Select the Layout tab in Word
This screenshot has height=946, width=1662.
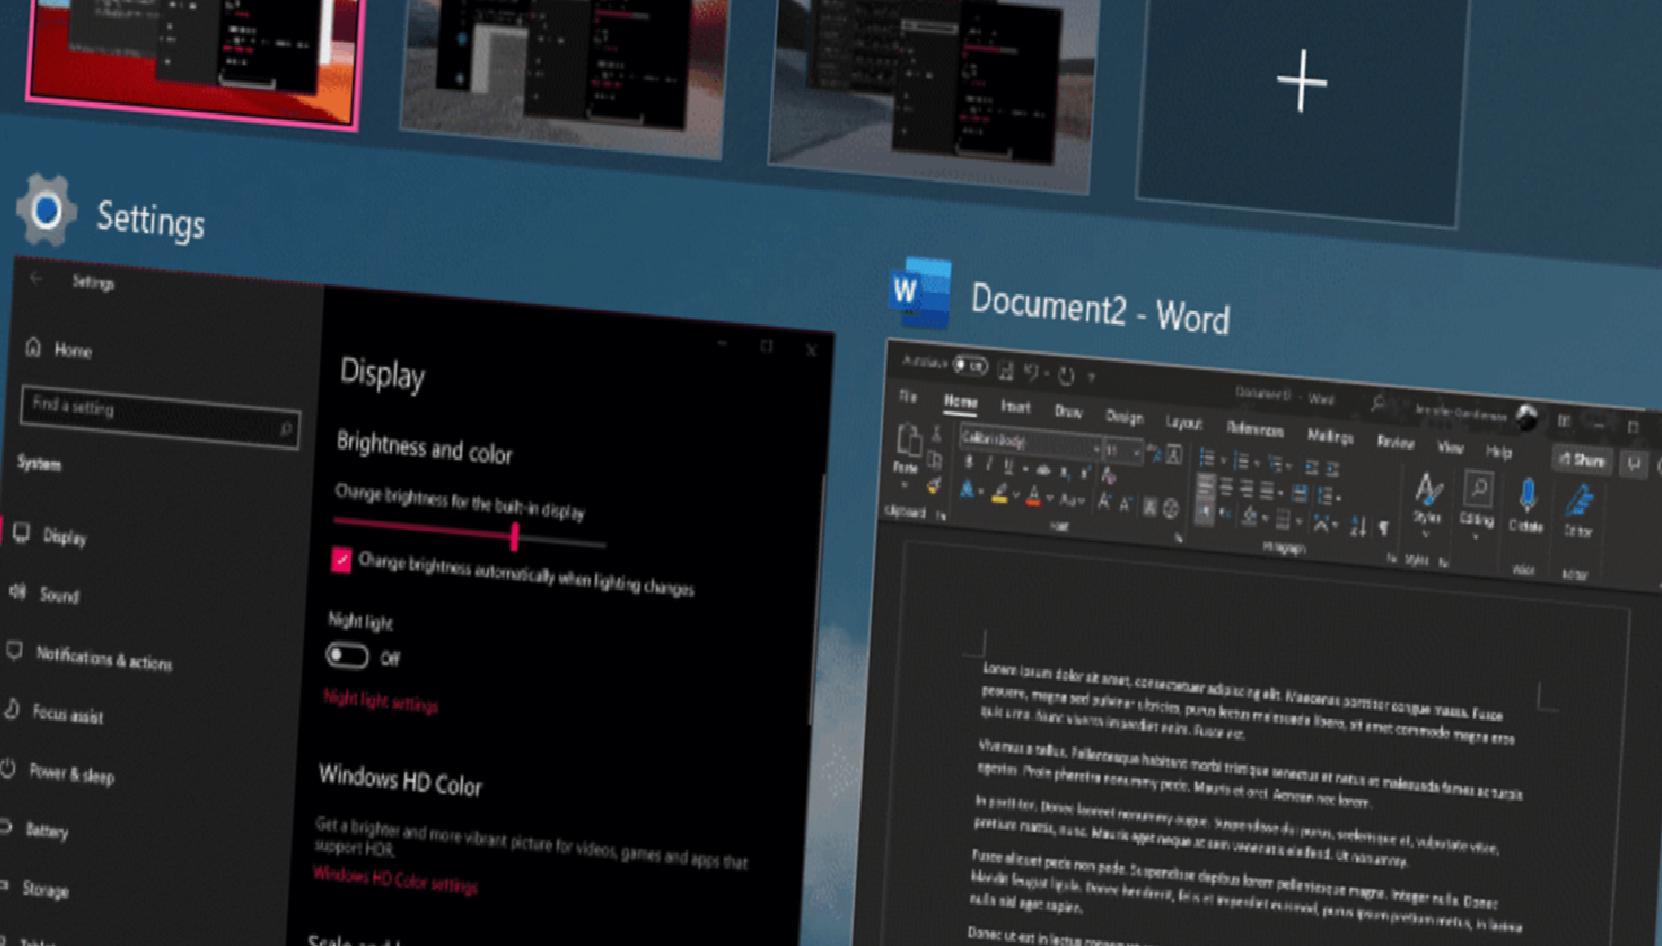point(1183,423)
